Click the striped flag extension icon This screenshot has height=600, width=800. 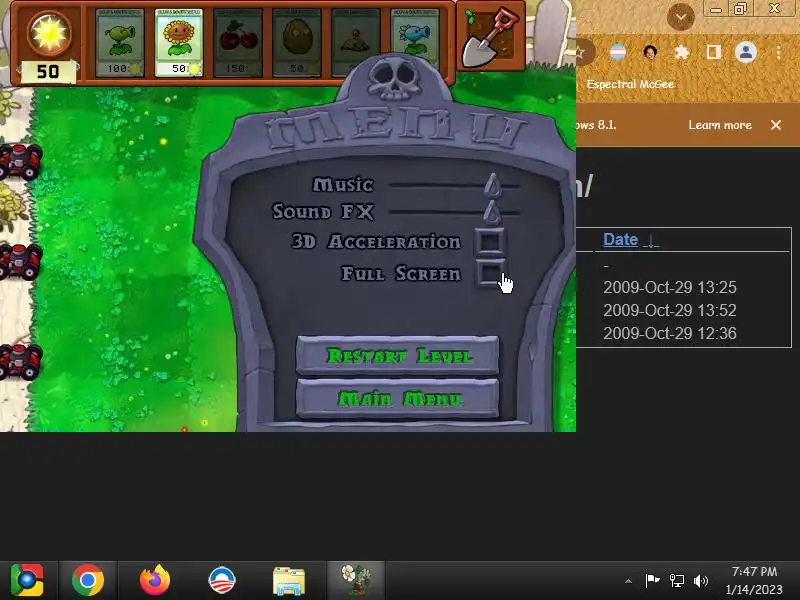tap(618, 52)
